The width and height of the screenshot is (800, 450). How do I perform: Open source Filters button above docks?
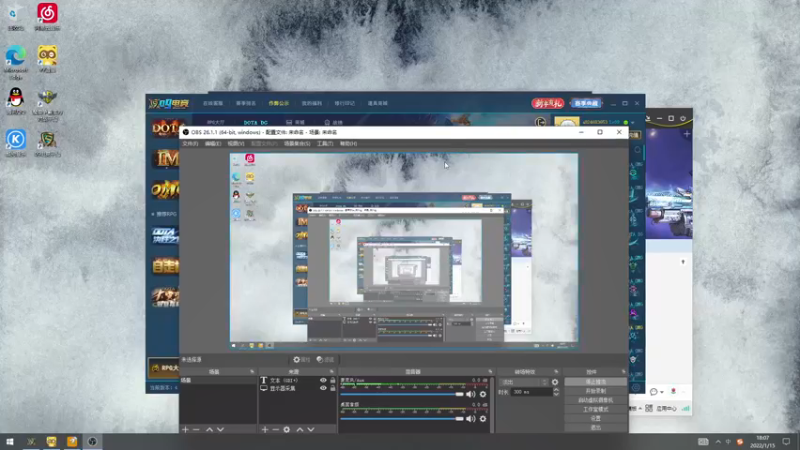(325, 360)
